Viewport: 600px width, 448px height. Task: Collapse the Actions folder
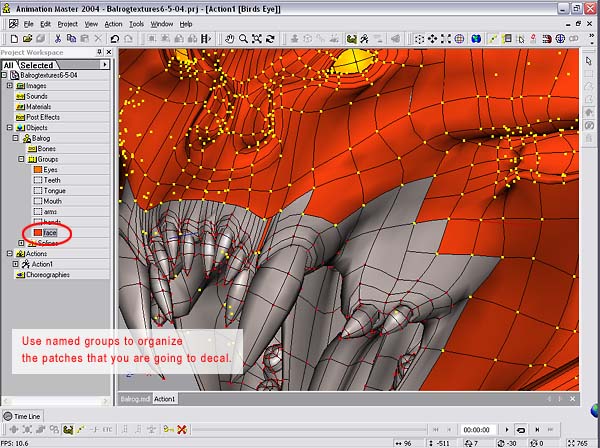coord(9,254)
